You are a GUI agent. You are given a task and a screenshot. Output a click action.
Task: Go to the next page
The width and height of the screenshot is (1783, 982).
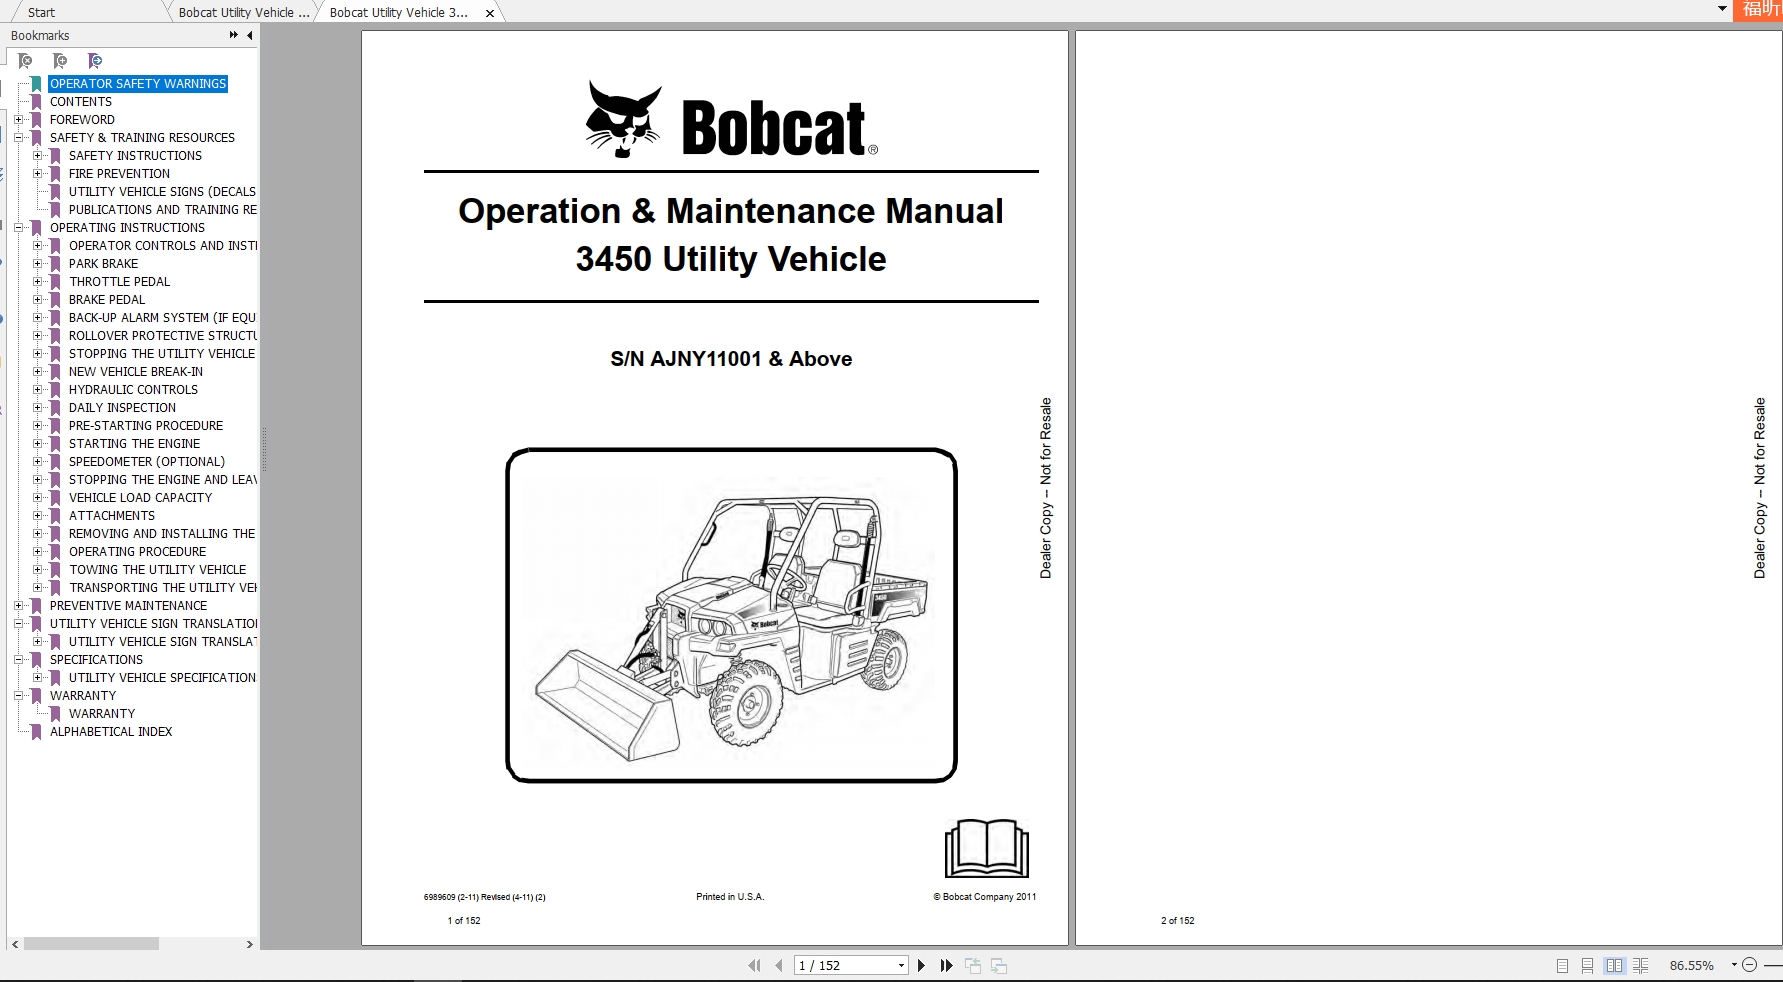pyautogui.click(x=921, y=965)
